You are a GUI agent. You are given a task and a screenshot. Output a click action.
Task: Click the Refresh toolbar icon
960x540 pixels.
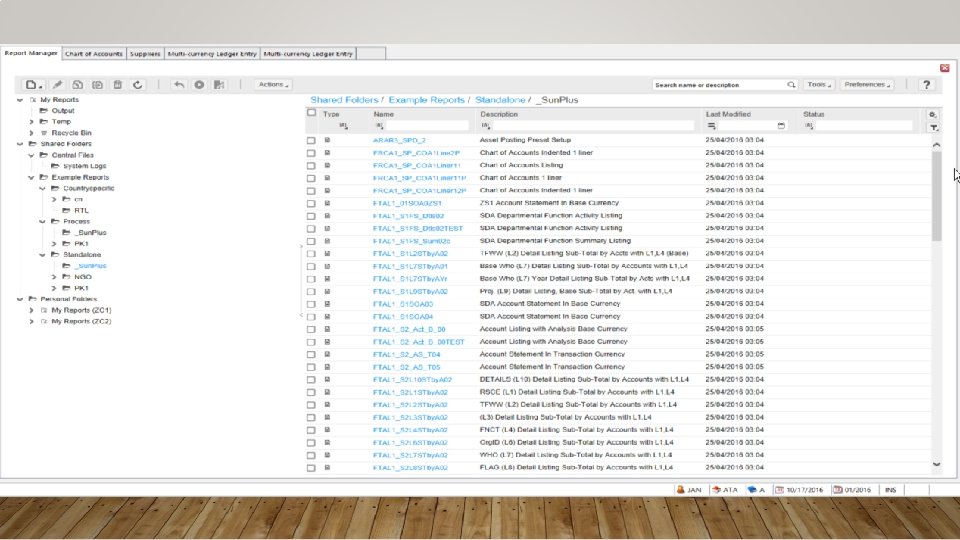138,84
